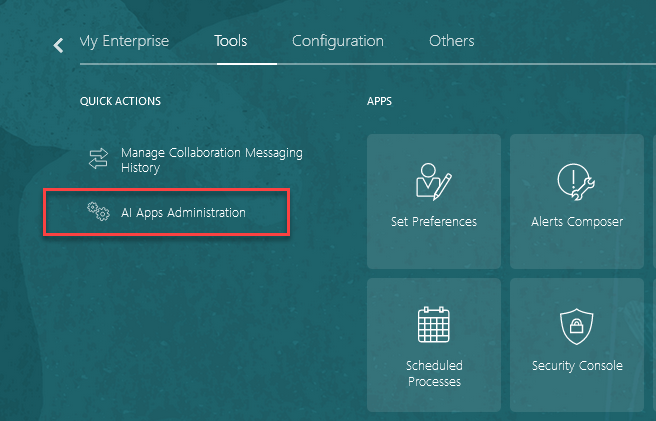Click the Security Console shield icon
This screenshot has height=421, width=656.
click(x=577, y=326)
